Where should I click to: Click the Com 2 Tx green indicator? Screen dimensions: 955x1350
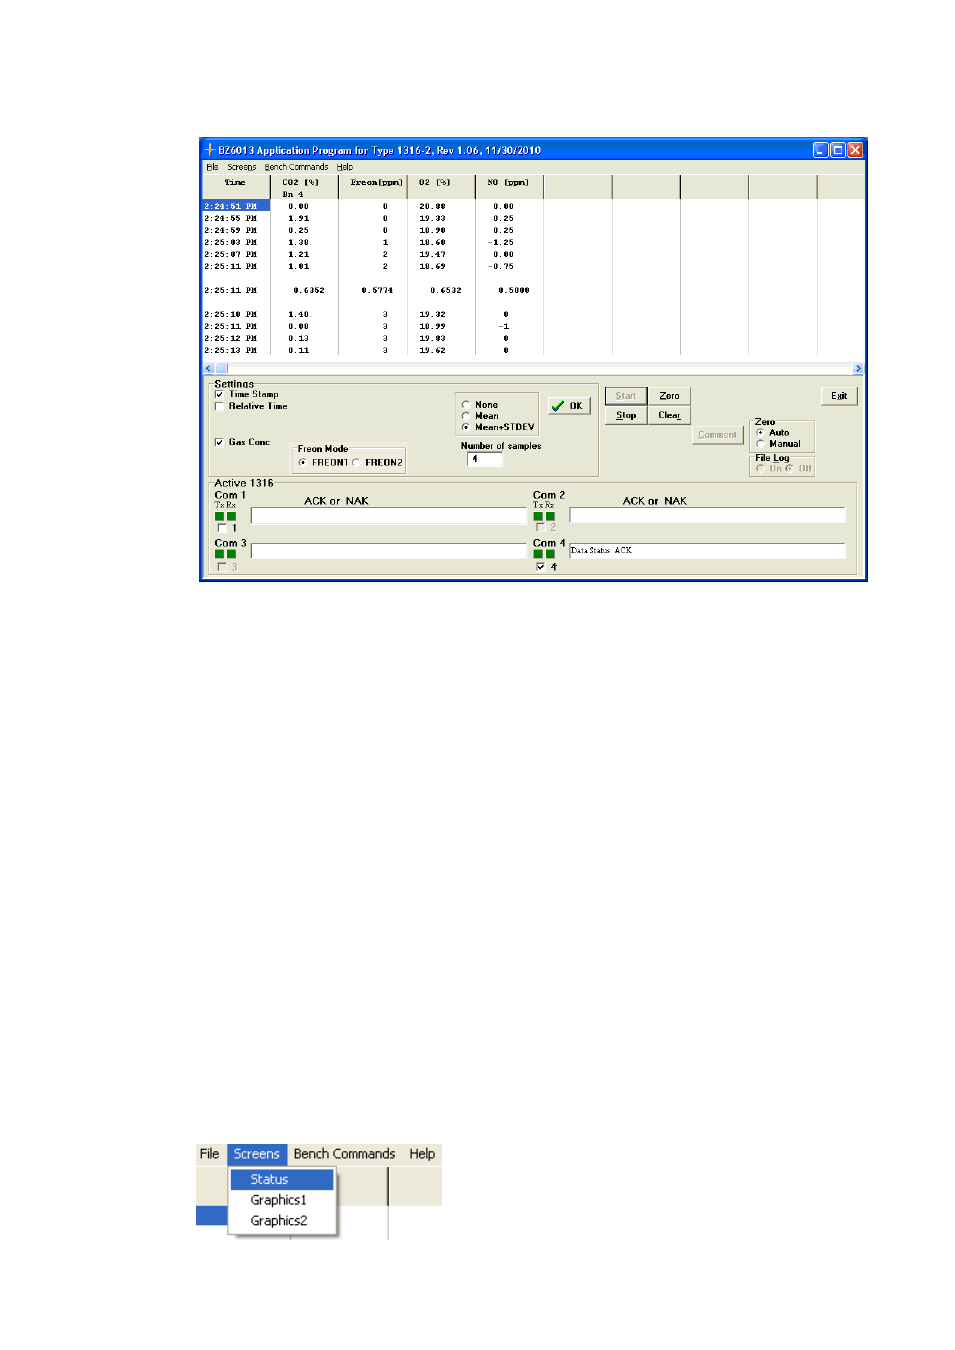(x=538, y=516)
